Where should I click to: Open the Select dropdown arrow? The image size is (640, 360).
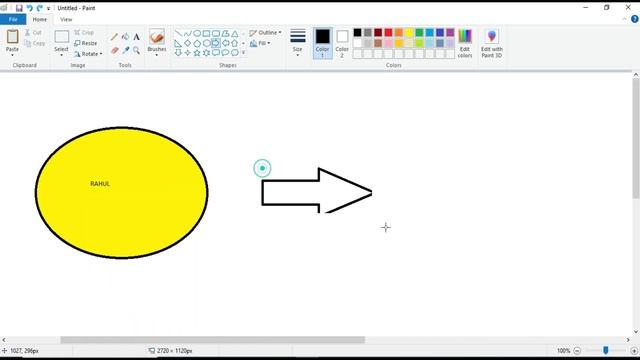click(x=61, y=55)
